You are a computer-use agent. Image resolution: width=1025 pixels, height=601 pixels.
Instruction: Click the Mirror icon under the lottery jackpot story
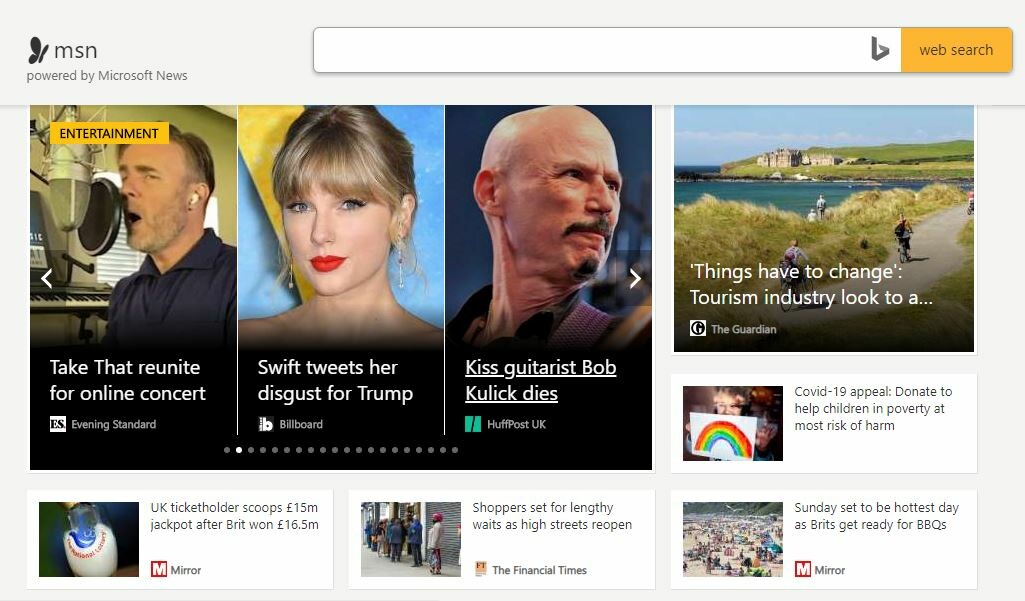coord(159,570)
